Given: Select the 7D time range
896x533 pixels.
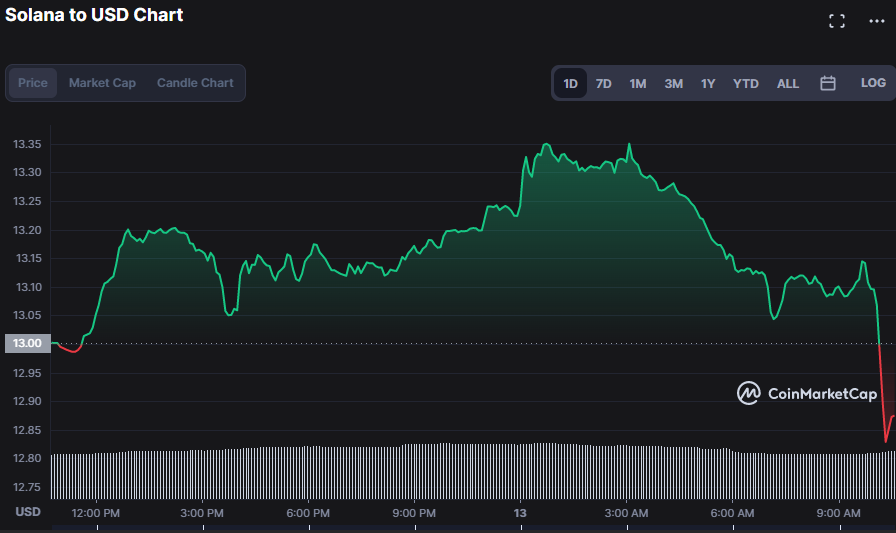Looking at the screenshot, I should point(604,83).
